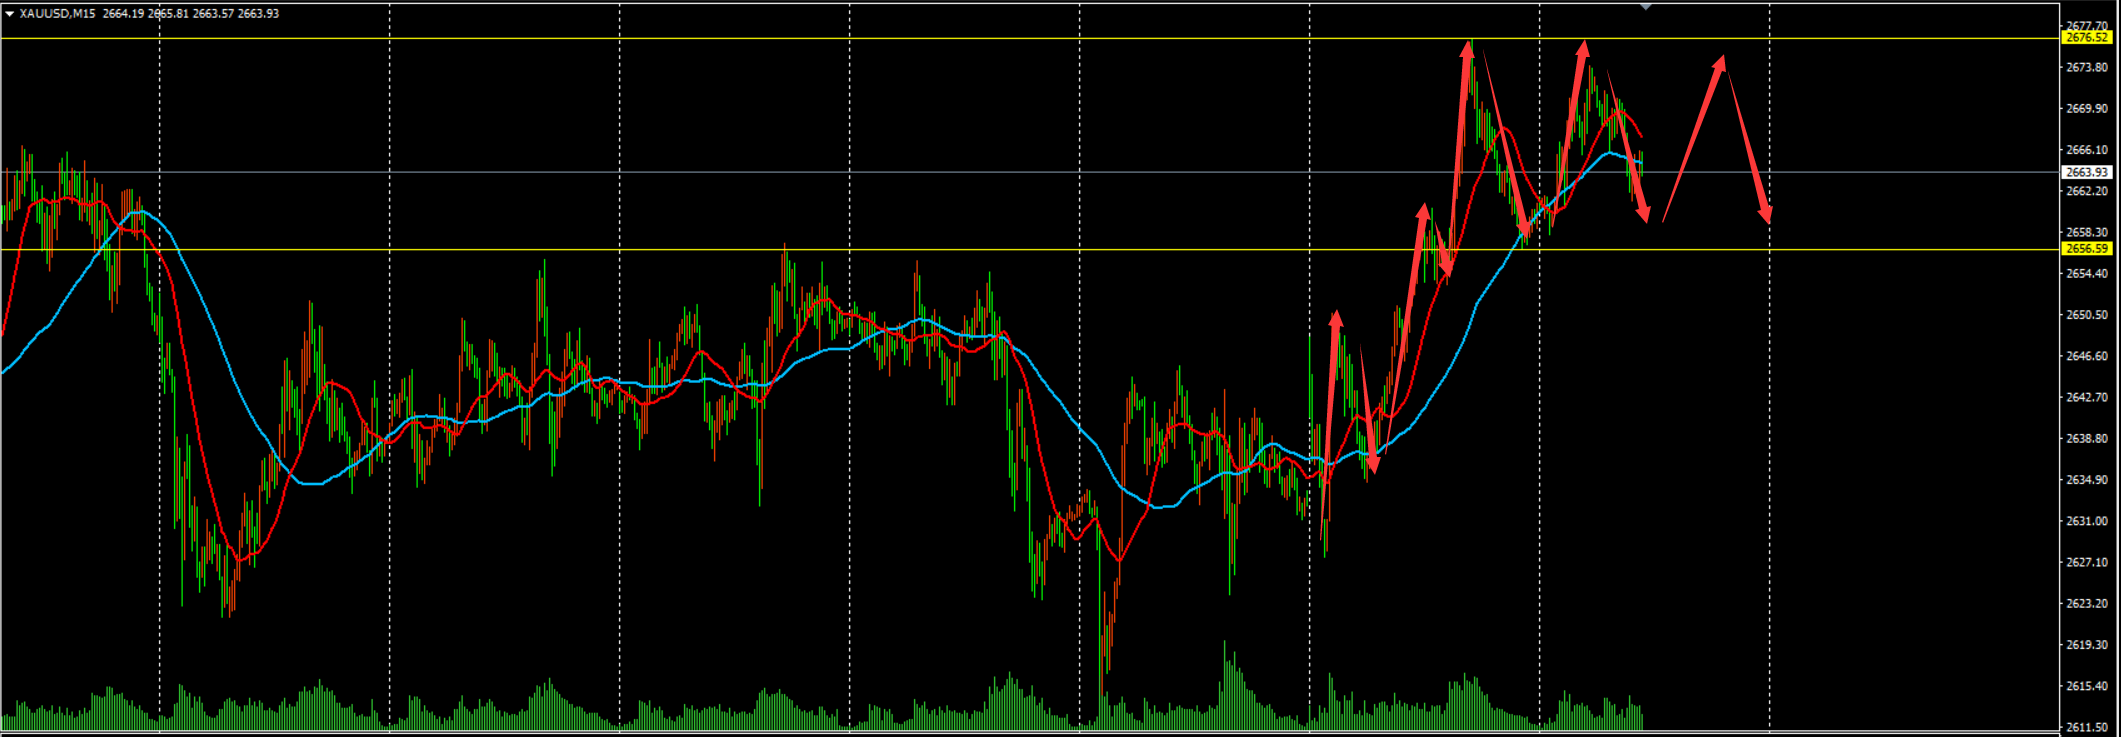Click the low price 2663.57 in header
Viewport: 2121px width, 737px height.
(213, 14)
